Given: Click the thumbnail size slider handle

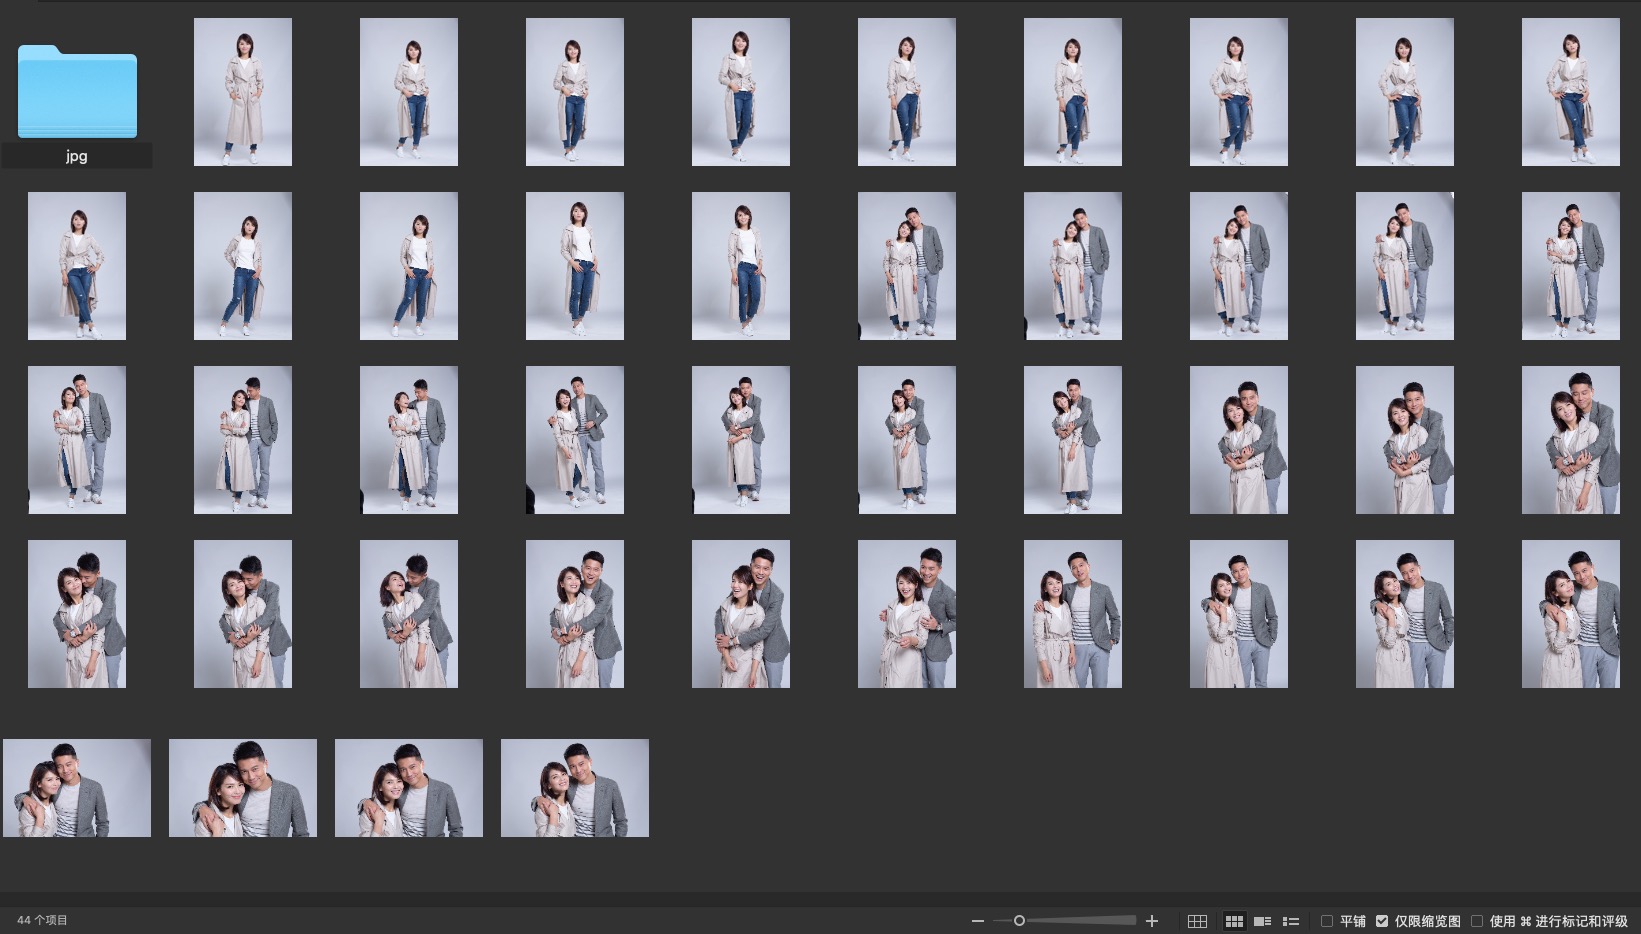Looking at the screenshot, I should tap(1019, 921).
